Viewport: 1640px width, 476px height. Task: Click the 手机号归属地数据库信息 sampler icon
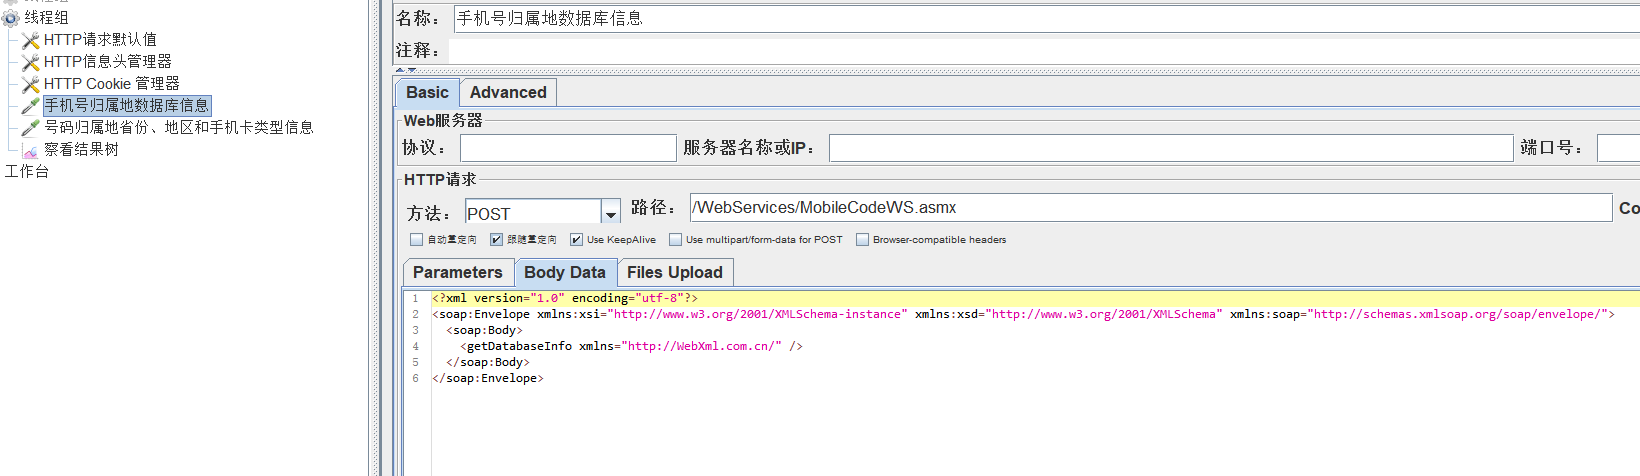tap(31, 106)
